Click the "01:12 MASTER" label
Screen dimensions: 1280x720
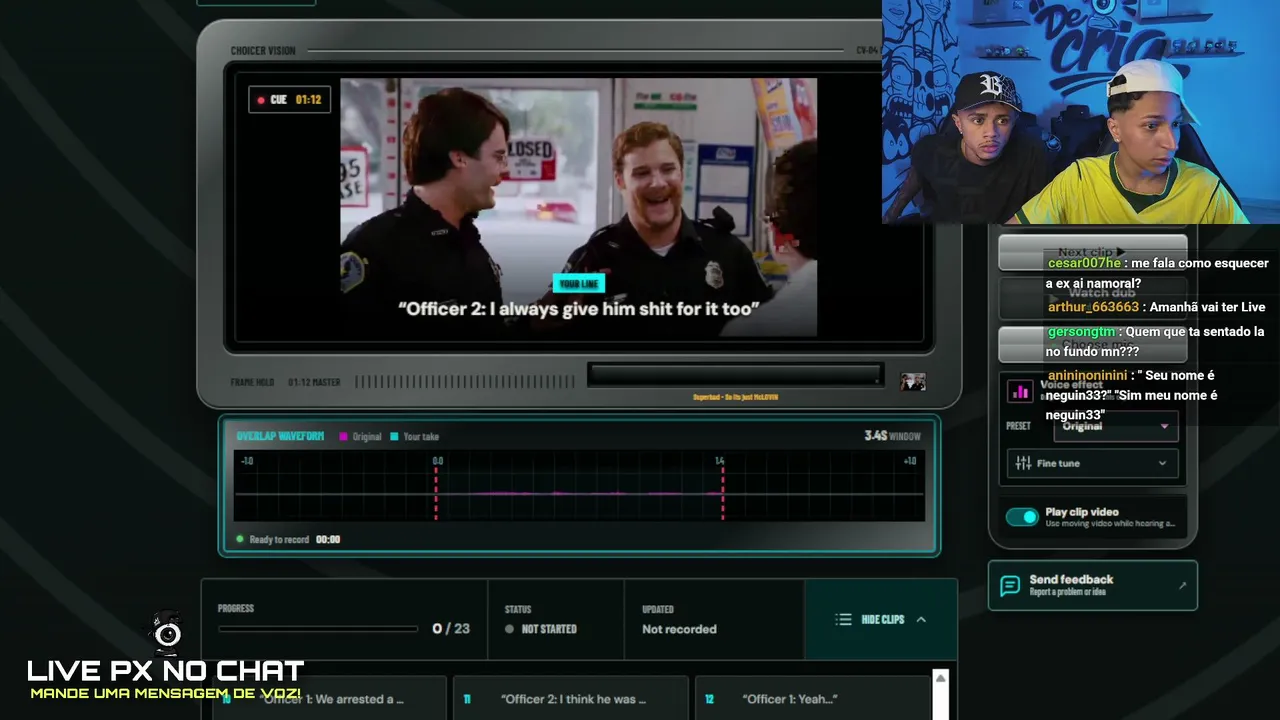[x=314, y=382]
